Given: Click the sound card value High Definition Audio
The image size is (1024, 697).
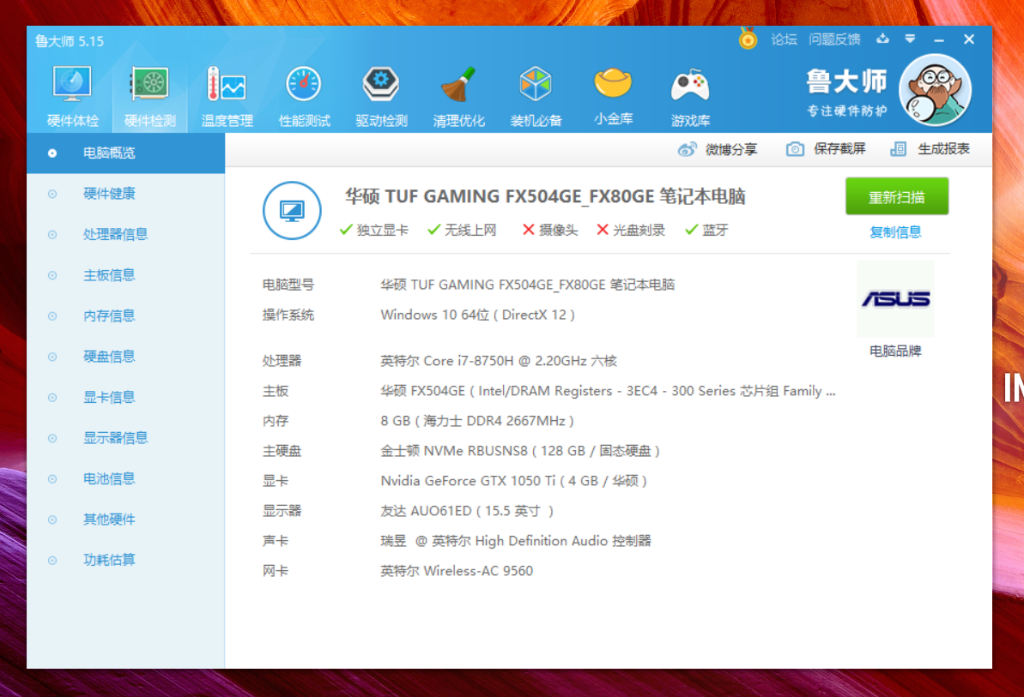Looking at the screenshot, I should point(516,541).
